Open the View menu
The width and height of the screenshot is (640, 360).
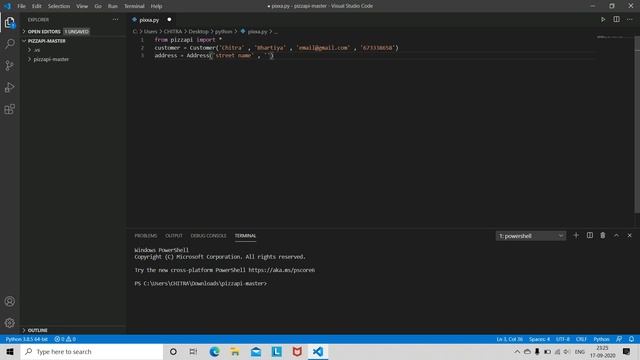click(x=82, y=6)
